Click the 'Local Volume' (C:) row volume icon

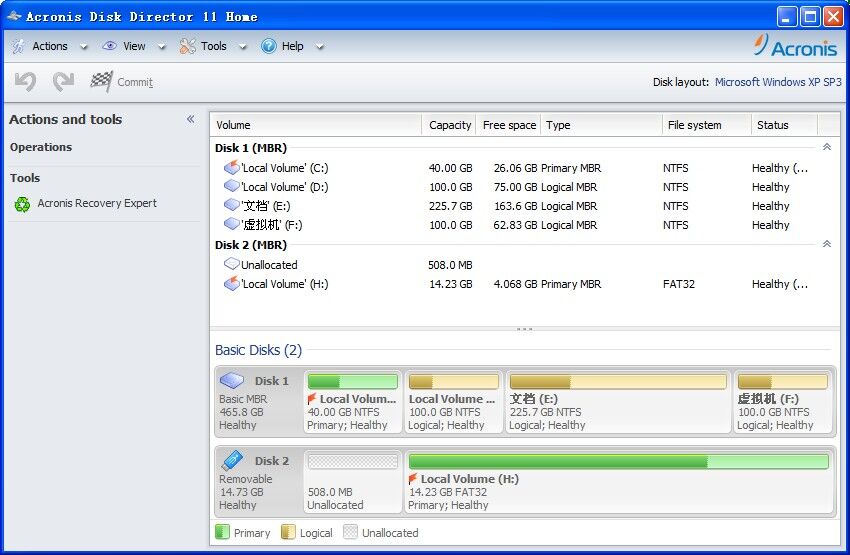coord(231,167)
